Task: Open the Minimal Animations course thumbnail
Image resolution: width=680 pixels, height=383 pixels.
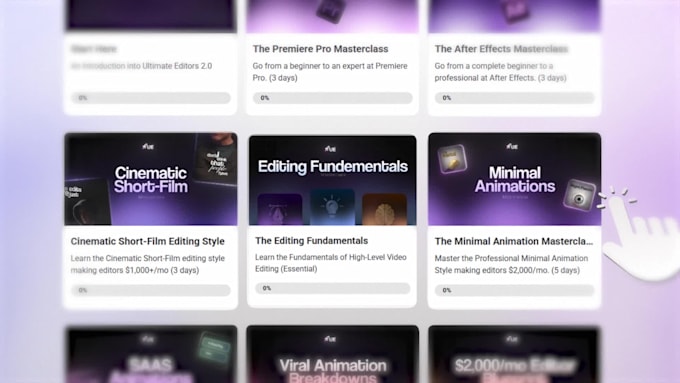Action: [514, 179]
